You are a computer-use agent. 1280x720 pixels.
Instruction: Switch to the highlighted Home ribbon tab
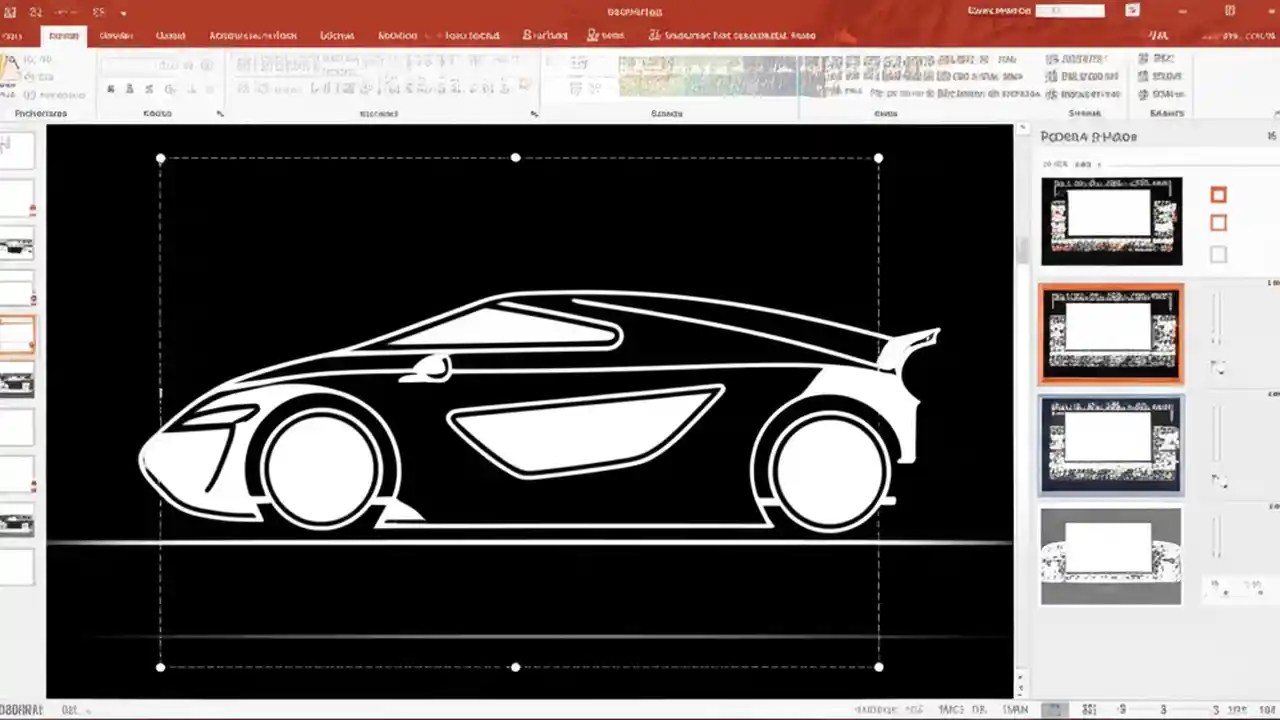coord(63,35)
